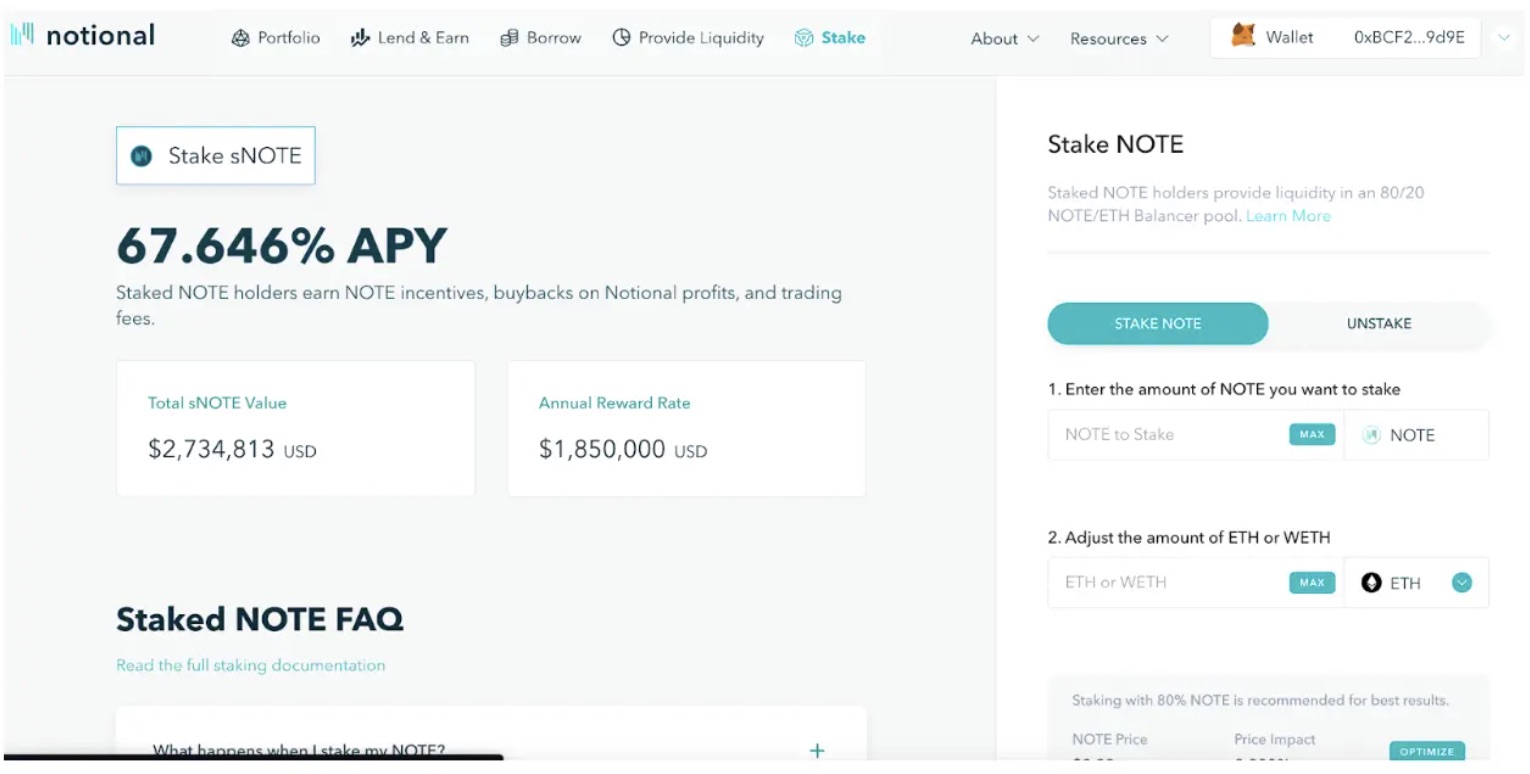This screenshot has height=774, width=1530.
Task: Open the Learn More link
Action: tap(1289, 215)
